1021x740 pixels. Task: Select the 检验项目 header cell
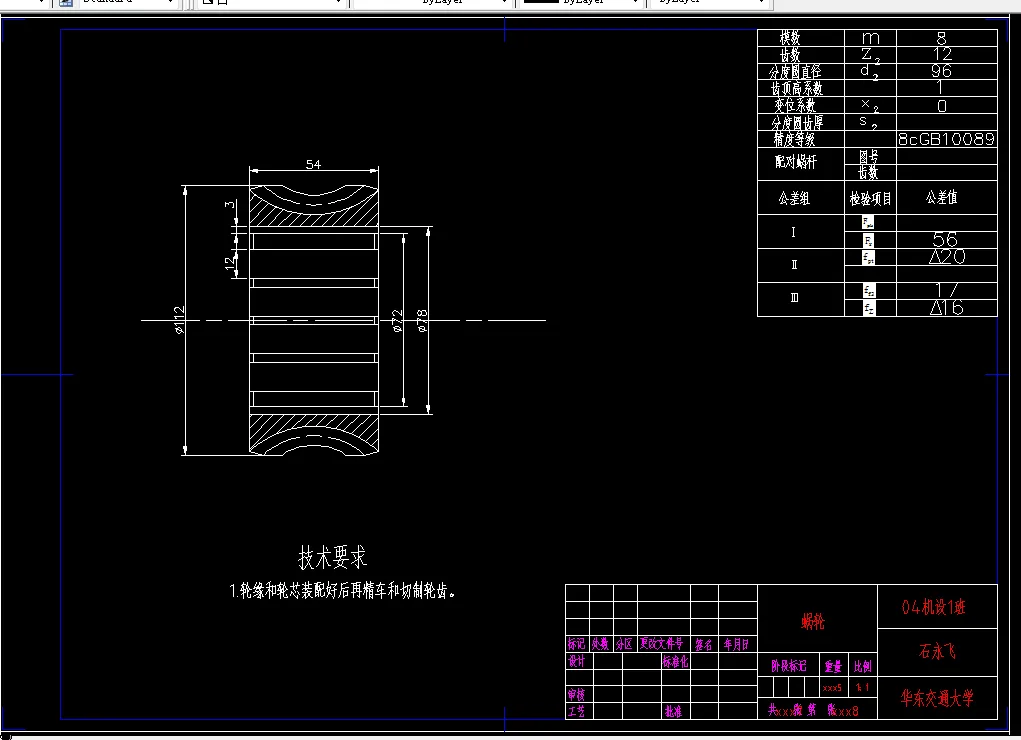[871, 199]
